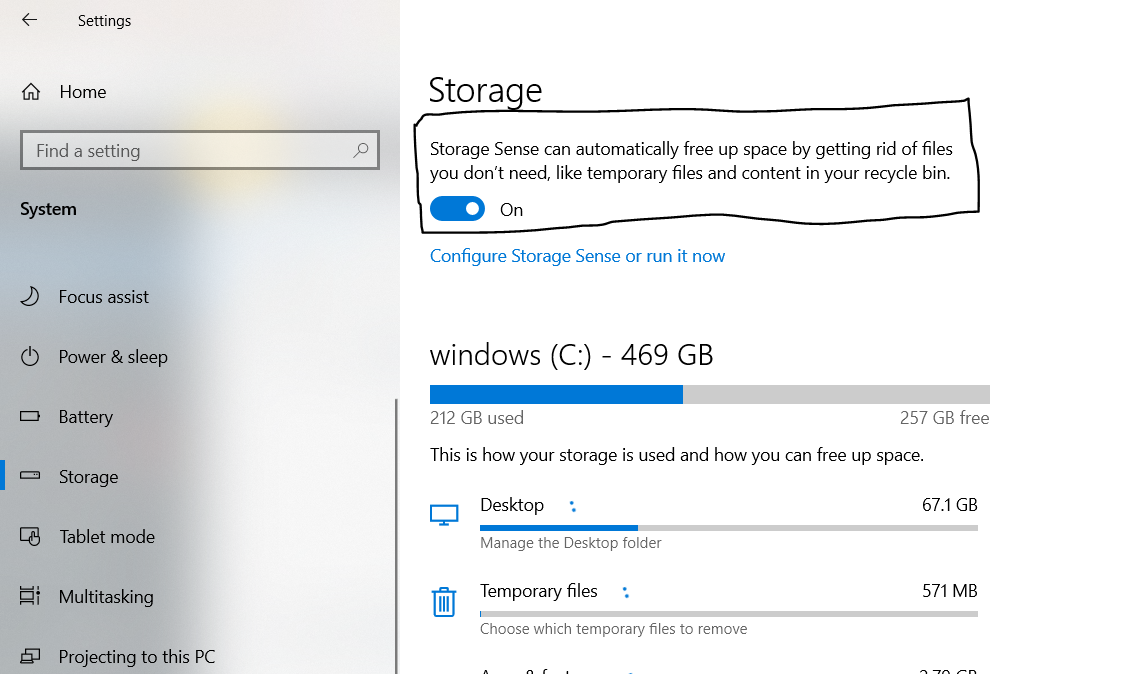The image size is (1123, 674).
Task: Turn off Storage Sense
Action: [457, 208]
